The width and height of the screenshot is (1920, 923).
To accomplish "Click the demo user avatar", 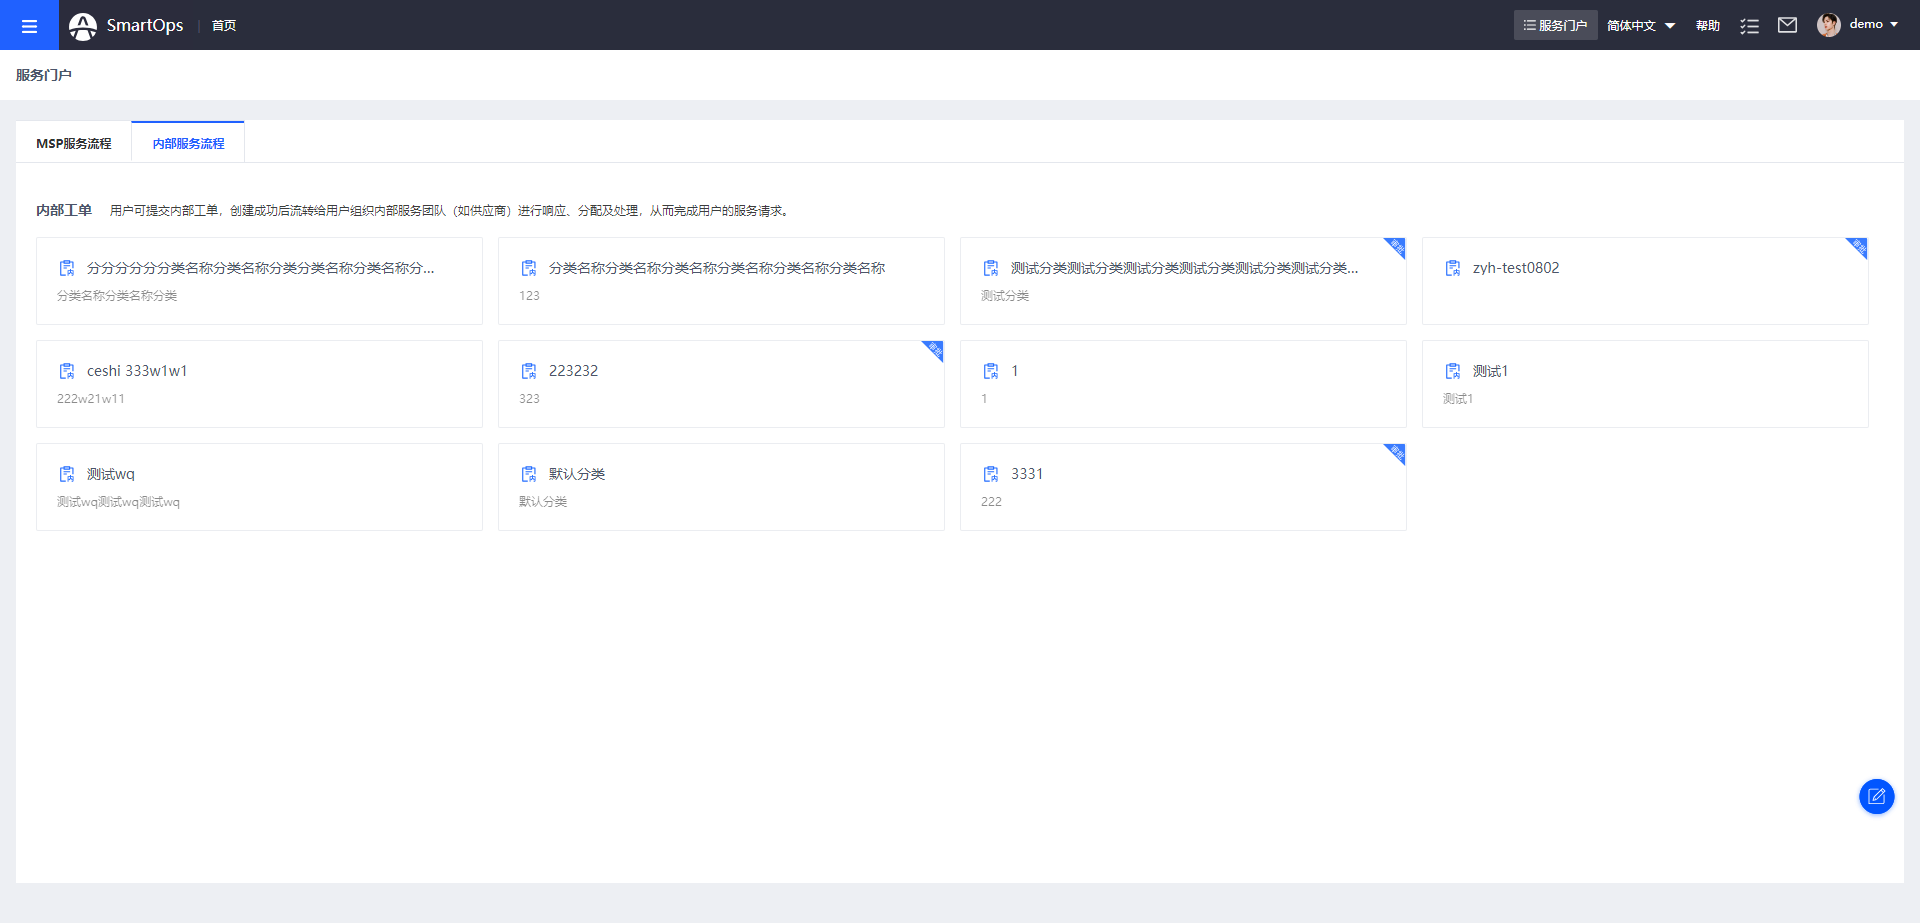I will pos(1828,25).
